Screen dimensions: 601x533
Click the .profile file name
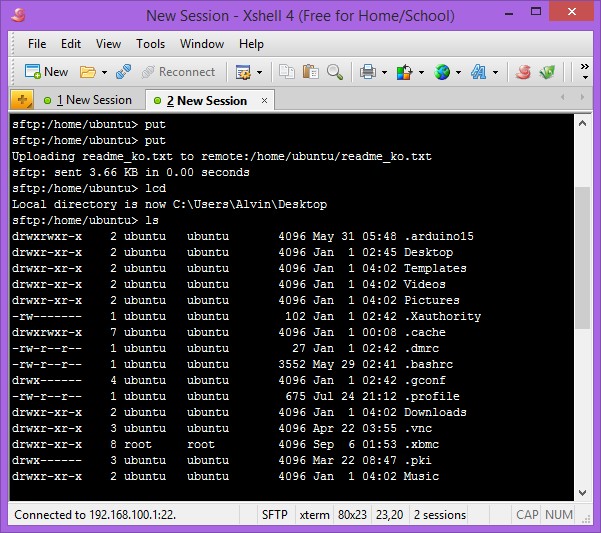432,396
